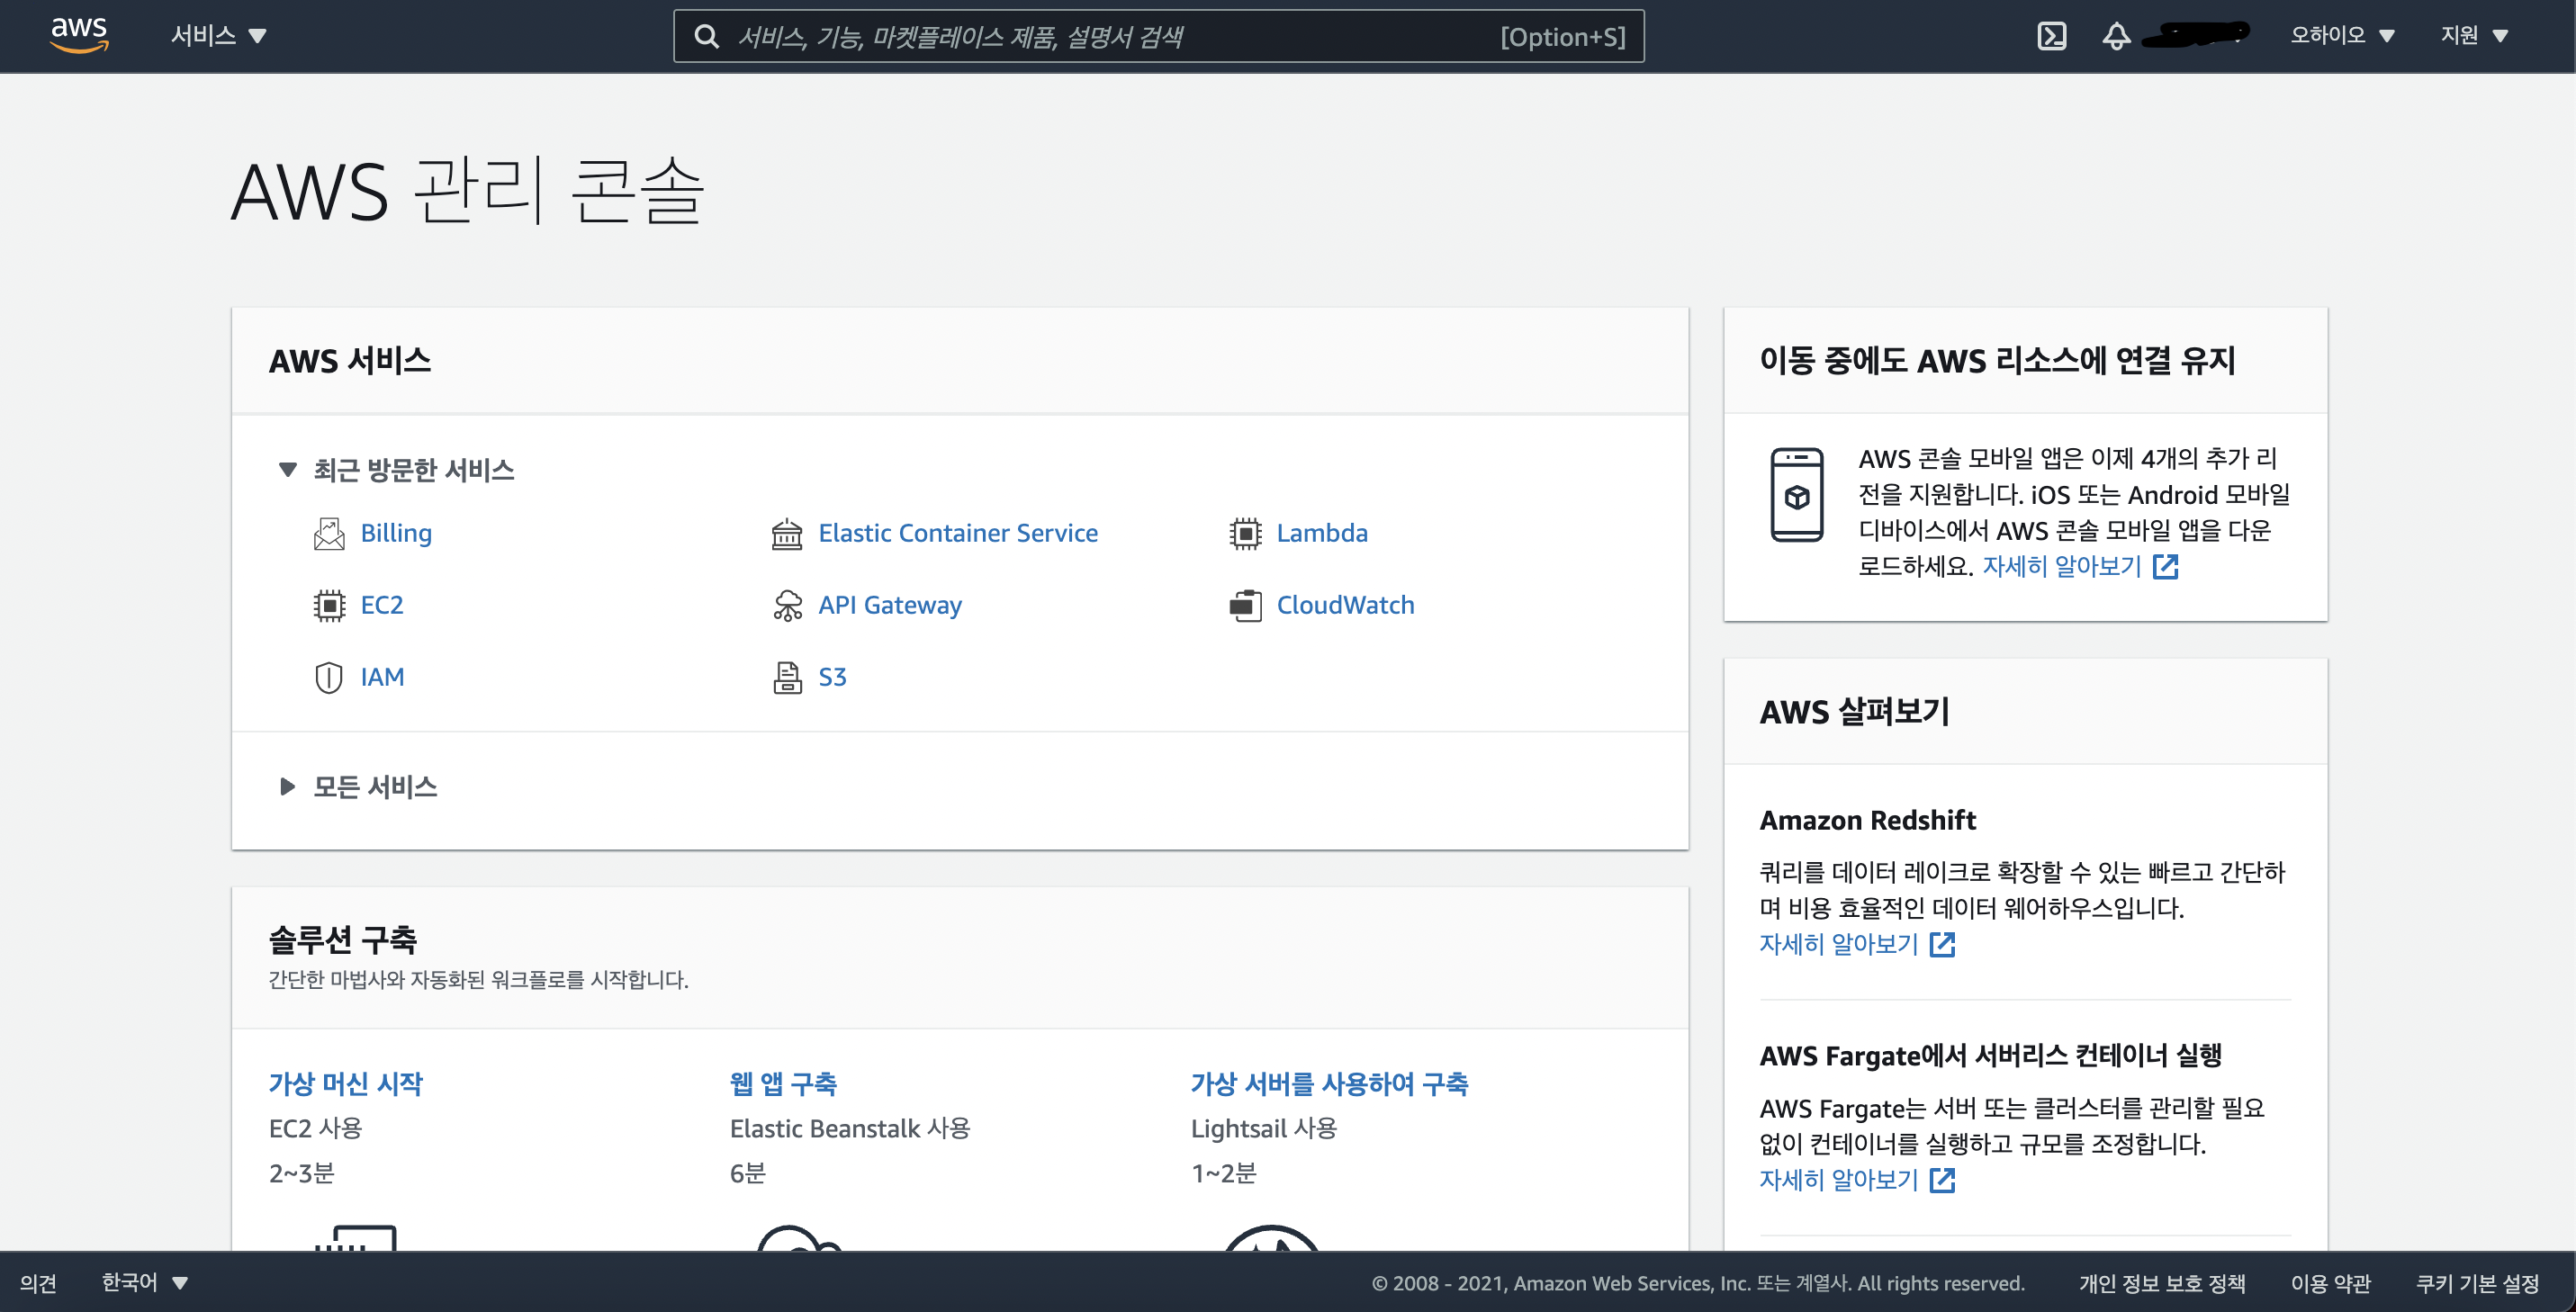Open the S3 link
This screenshot has height=1312, width=2576.
(832, 678)
